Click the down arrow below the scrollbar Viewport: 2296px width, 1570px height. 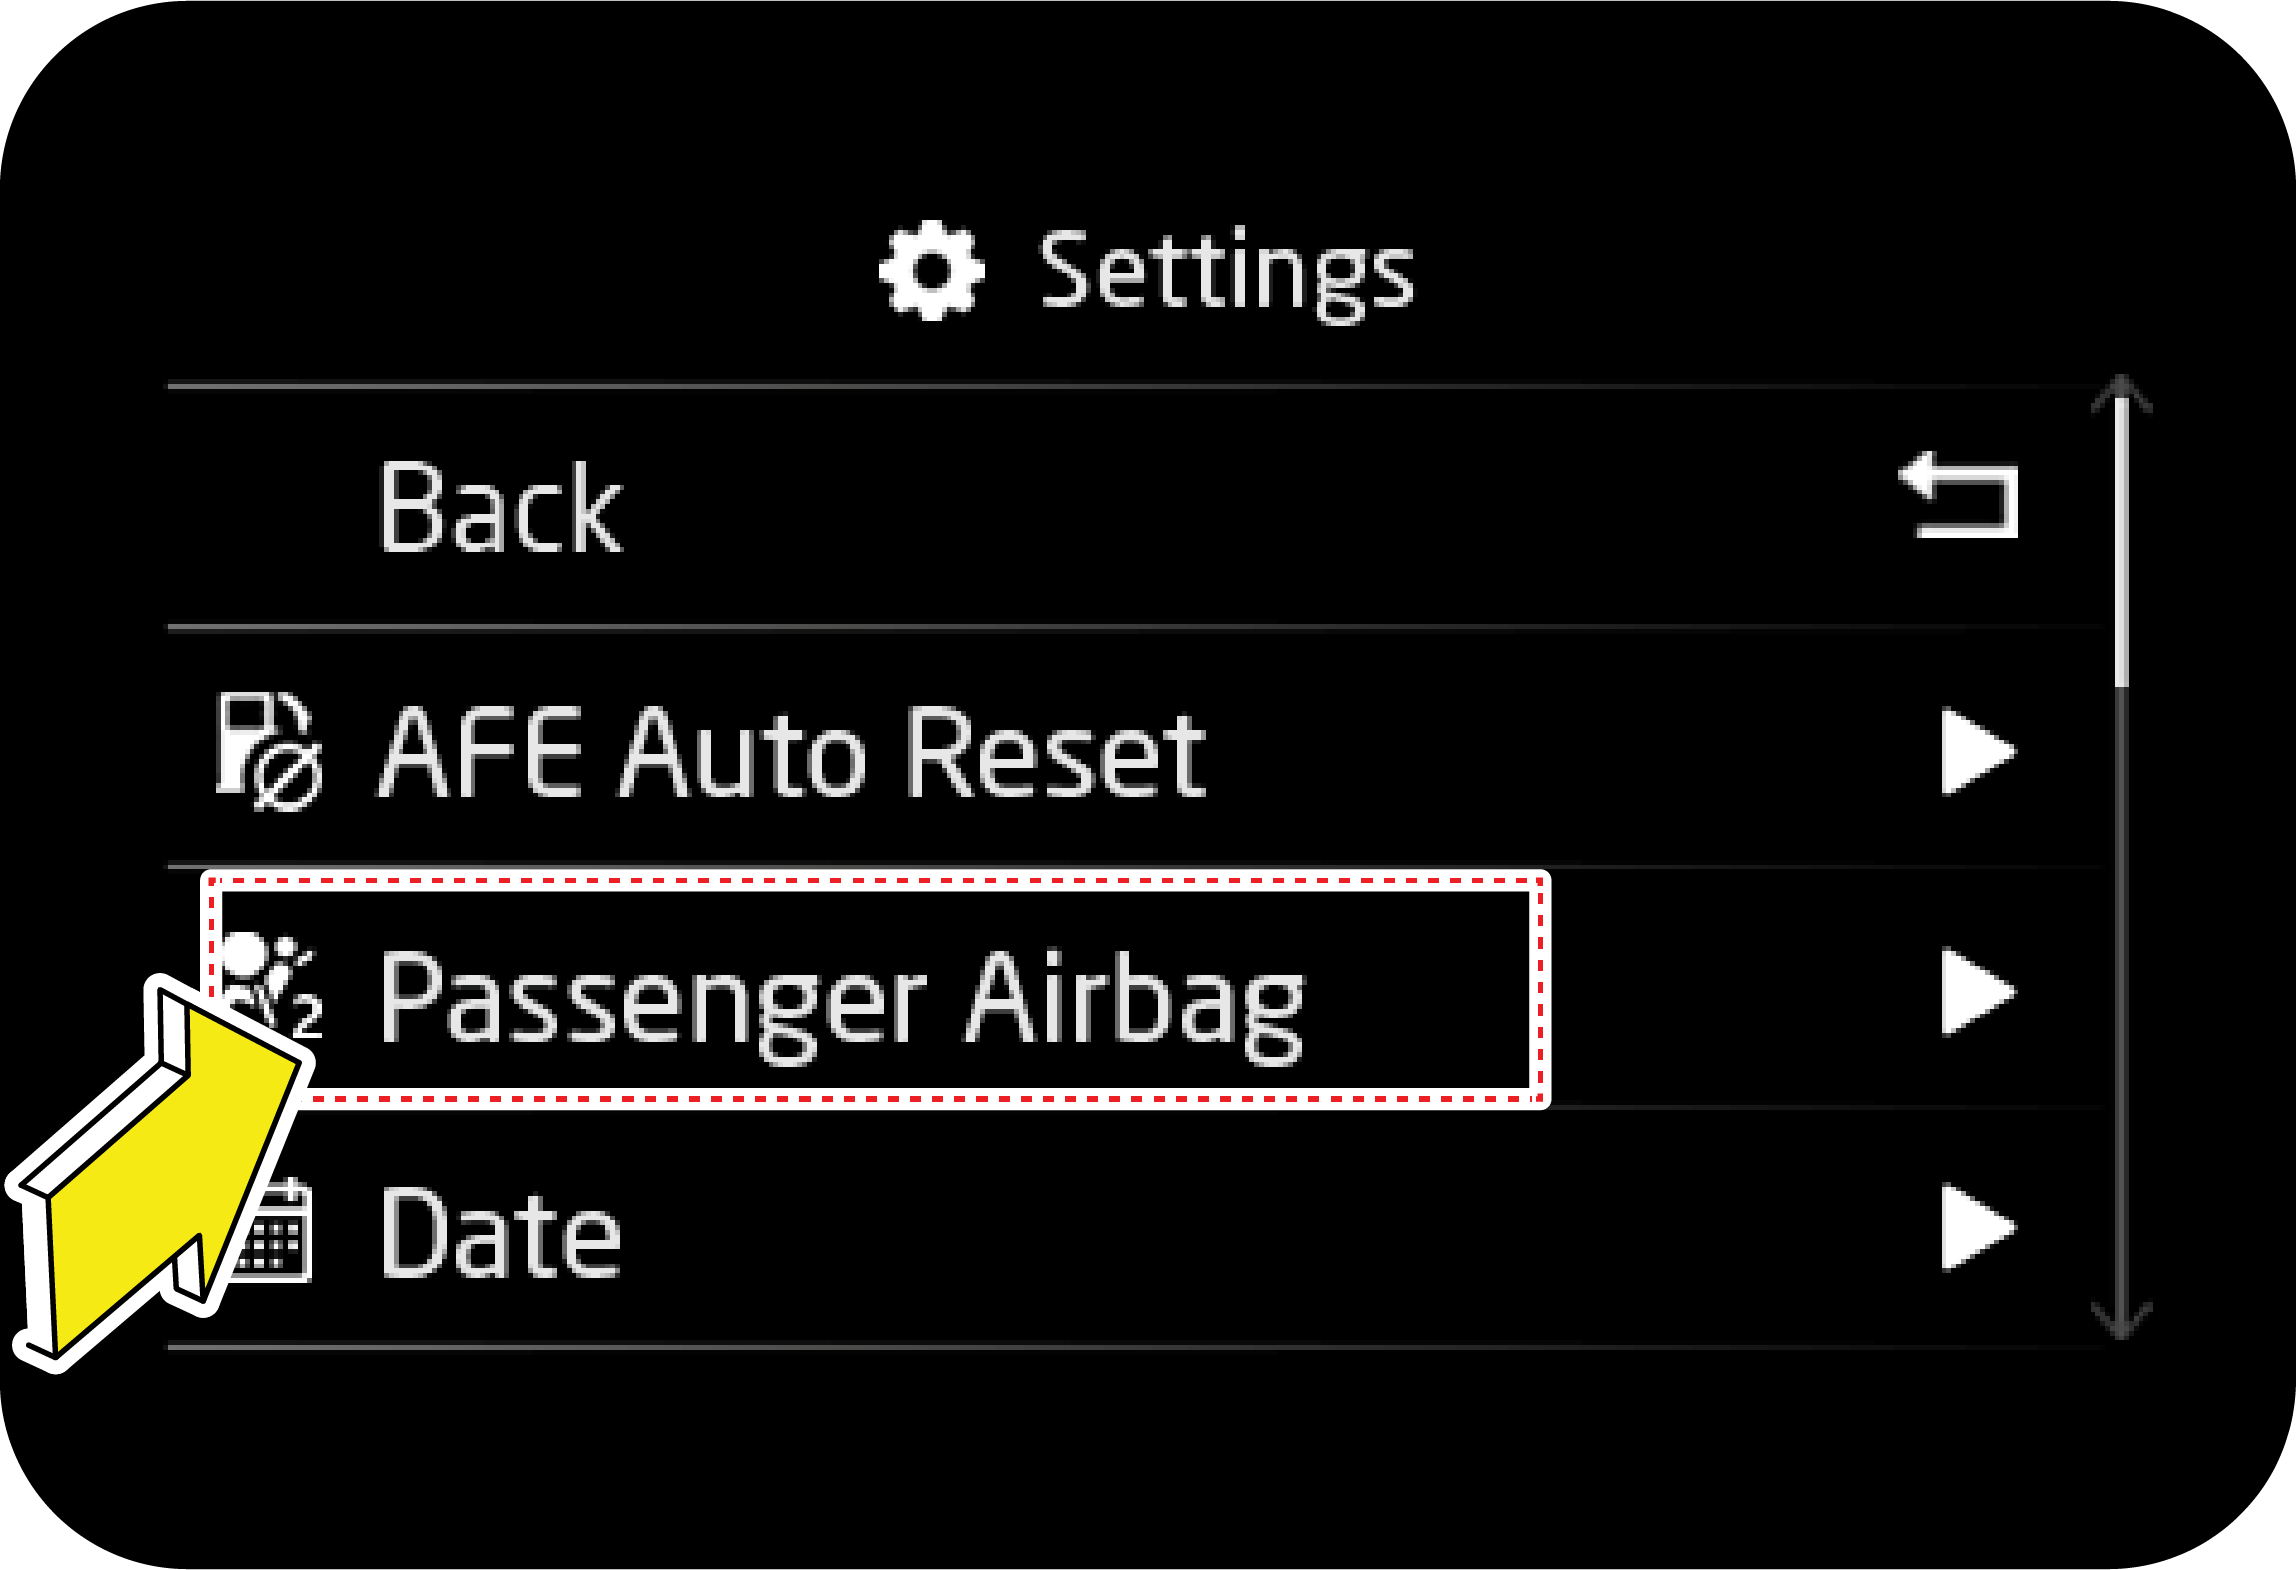pos(2121,1320)
